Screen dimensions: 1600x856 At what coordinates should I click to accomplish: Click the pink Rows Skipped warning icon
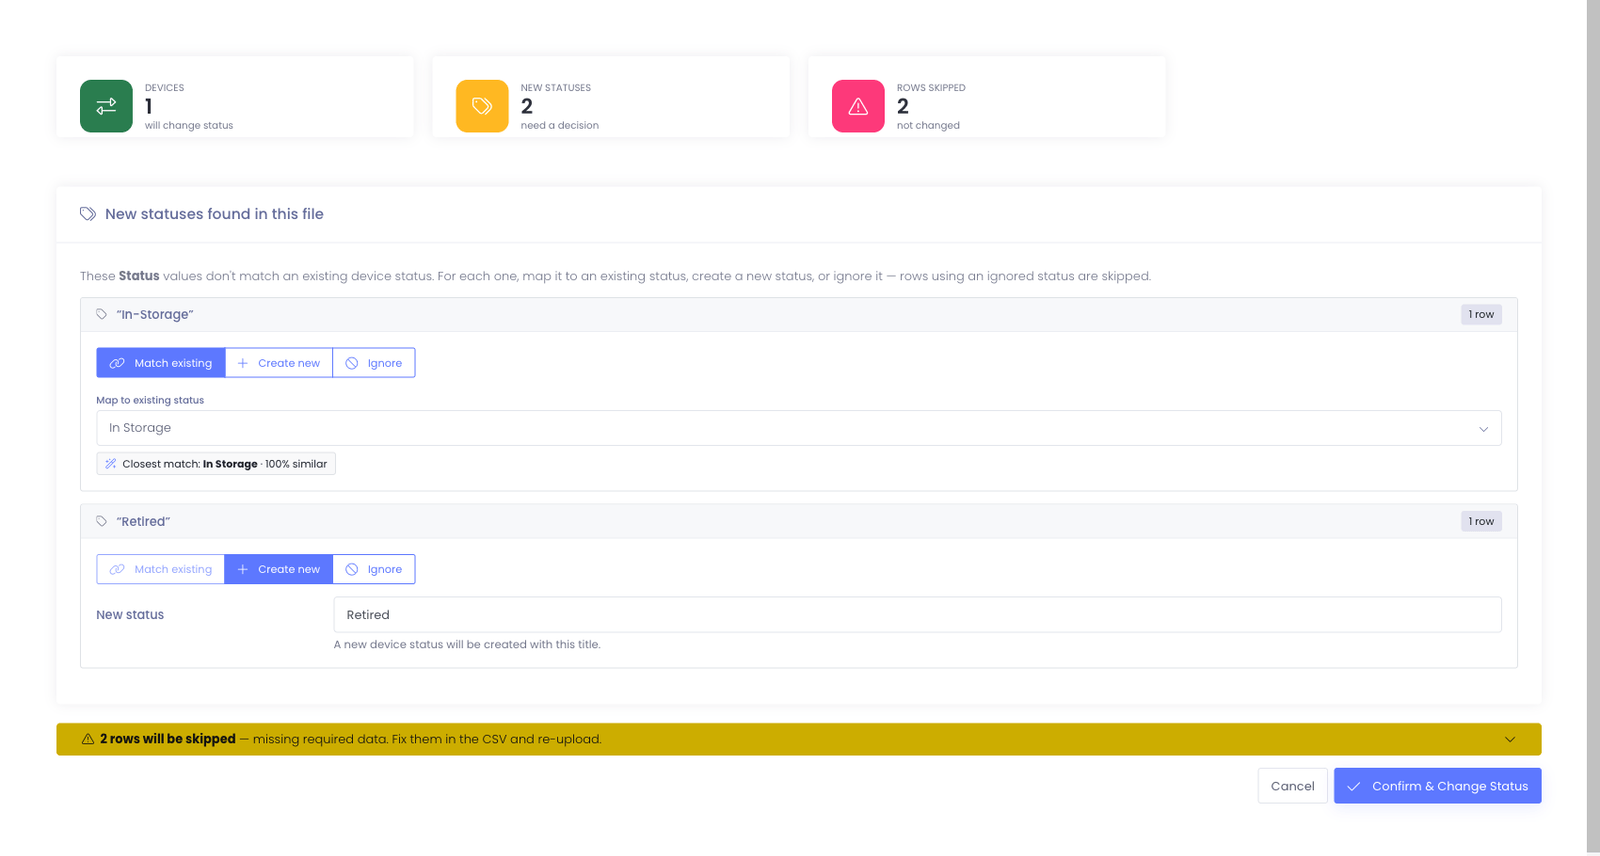click(858, 106)
